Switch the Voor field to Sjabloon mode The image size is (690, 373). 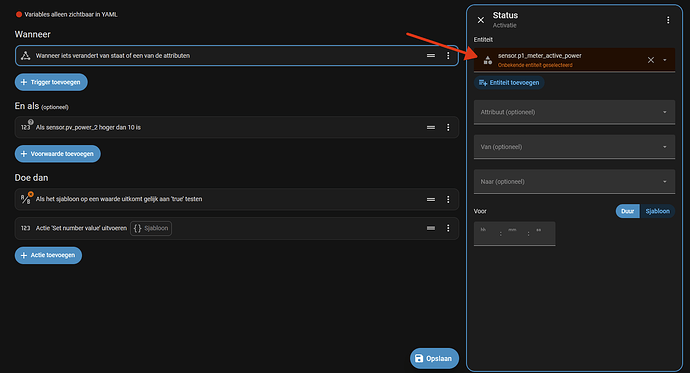(657, 211)
